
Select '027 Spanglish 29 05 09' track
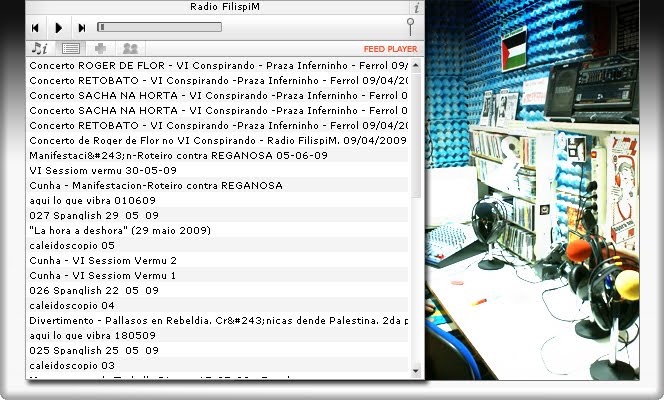(x=218, y=215)
